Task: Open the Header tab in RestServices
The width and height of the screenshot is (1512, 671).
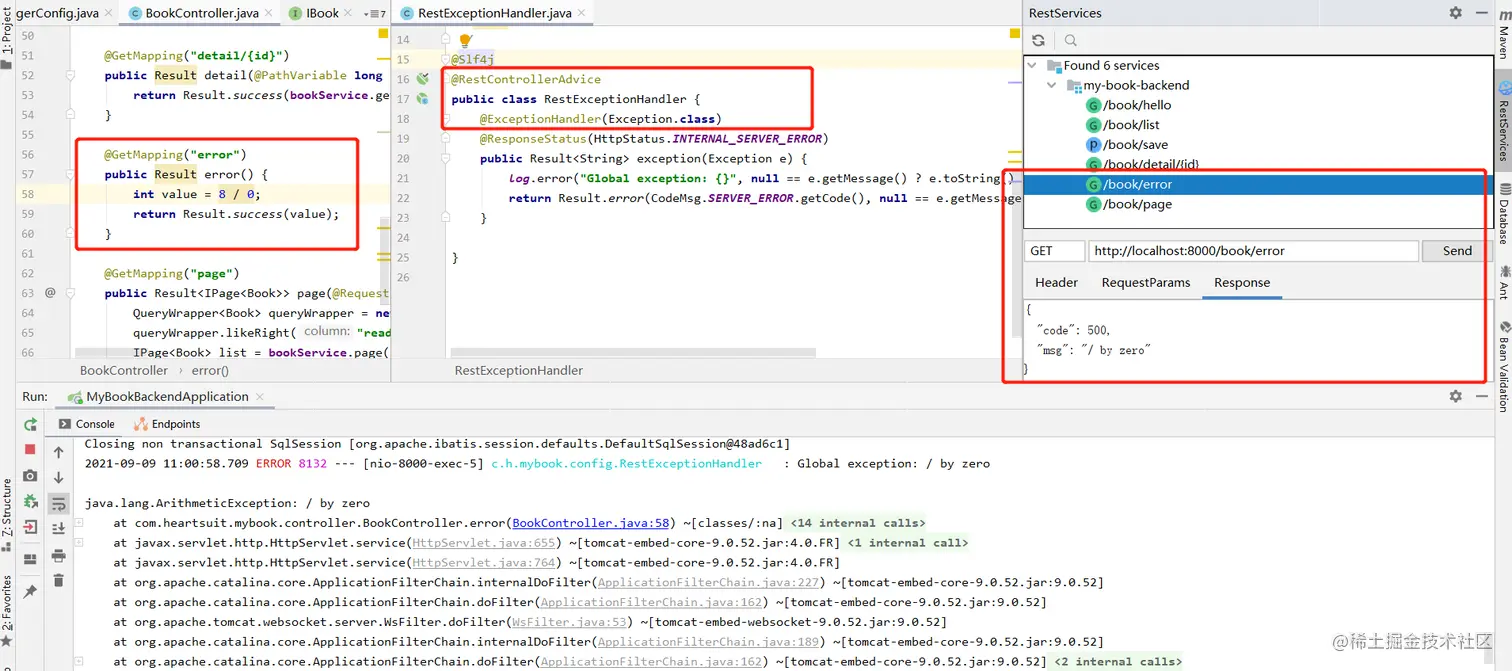Action: pos(1056,283)
